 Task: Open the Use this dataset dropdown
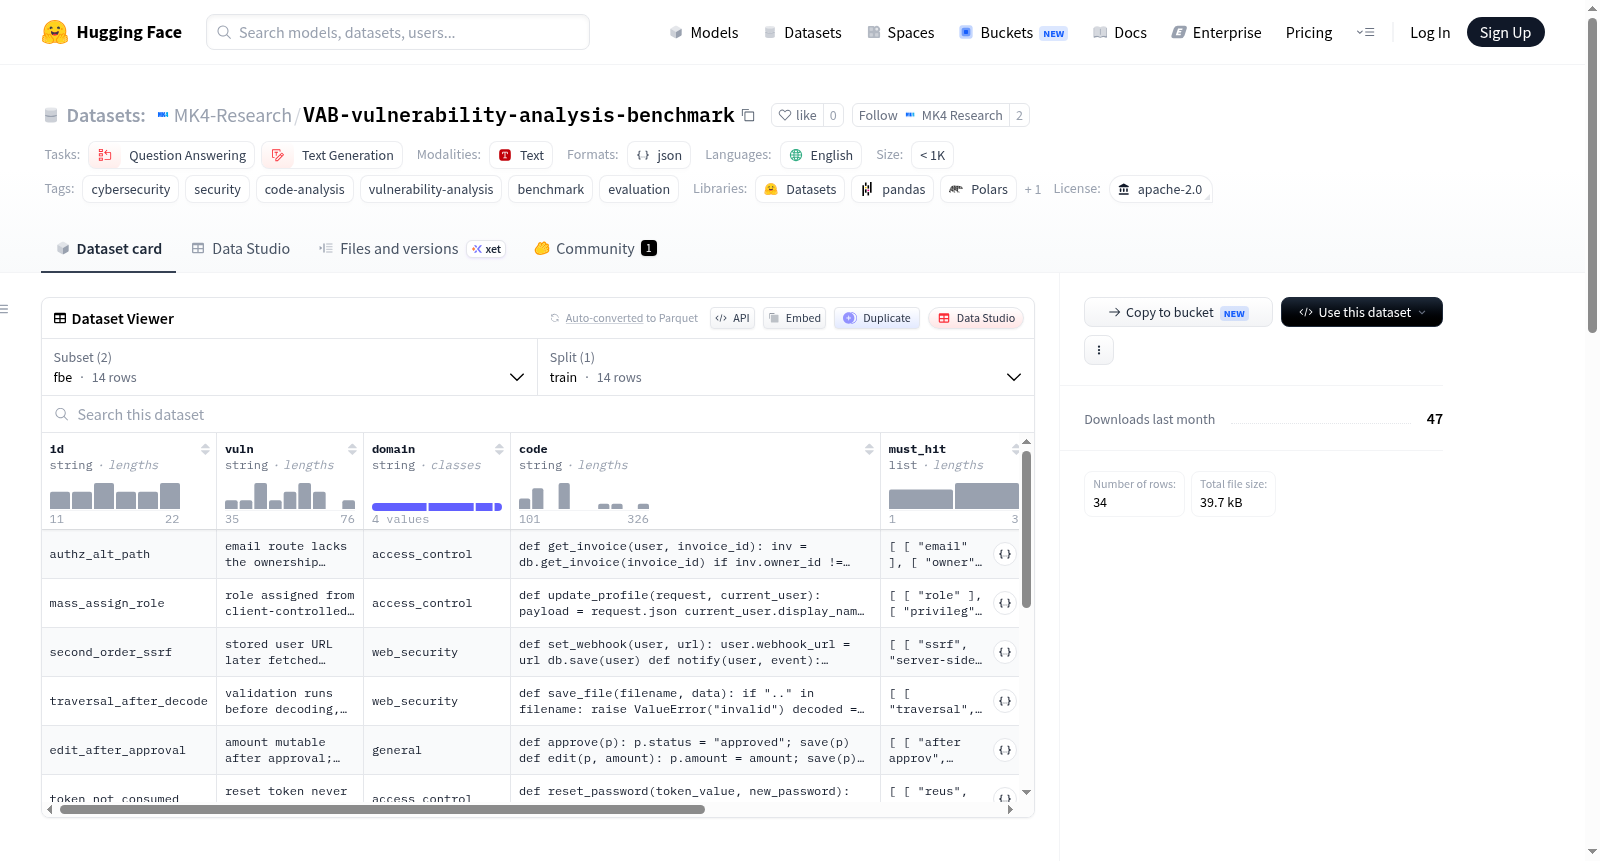1361,312
